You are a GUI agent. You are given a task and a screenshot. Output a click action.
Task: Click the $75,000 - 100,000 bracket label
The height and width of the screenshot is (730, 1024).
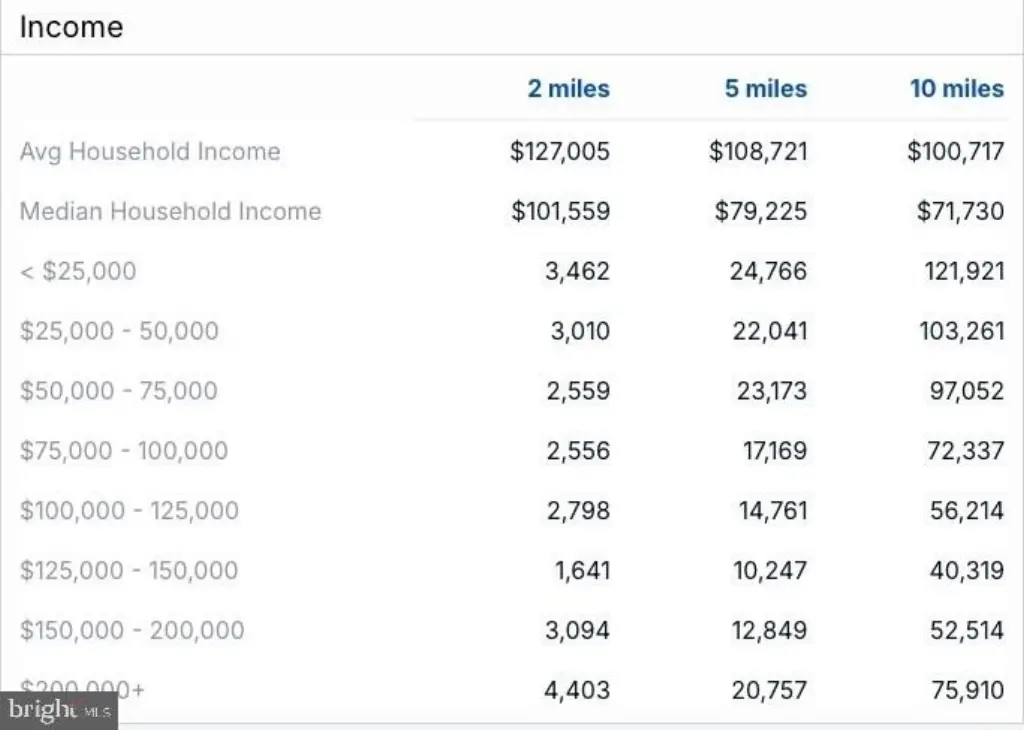(x=124, y=451)
